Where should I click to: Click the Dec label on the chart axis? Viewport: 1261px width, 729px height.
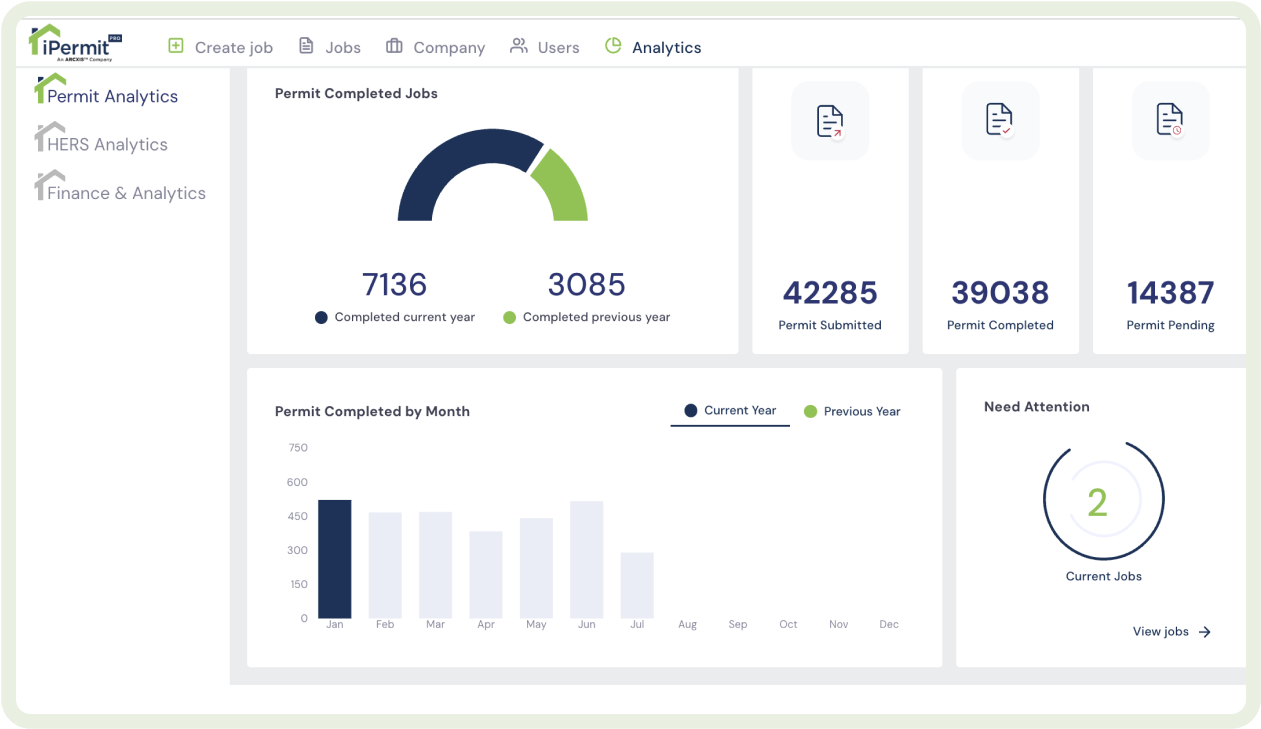click(889, 624)
